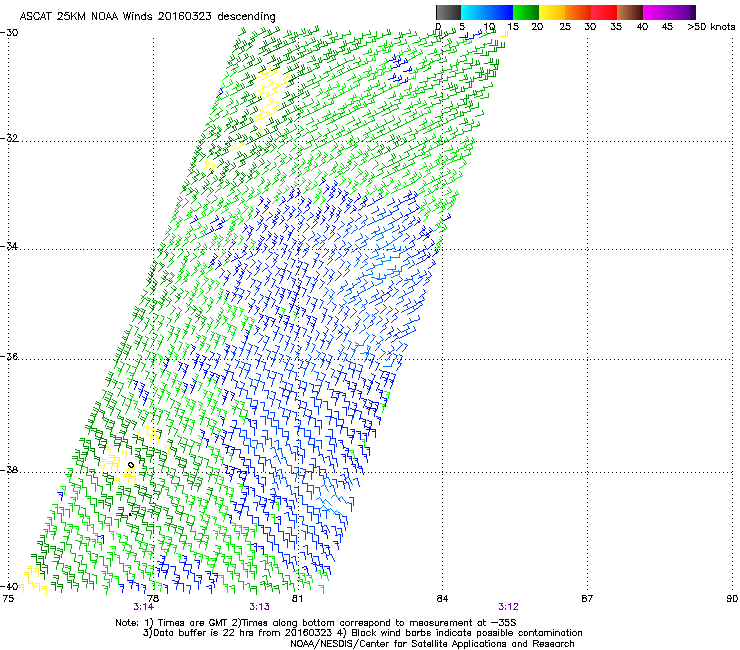740x650 pixels.
Task: Click the latitude label -32
Action: [9, 138]
